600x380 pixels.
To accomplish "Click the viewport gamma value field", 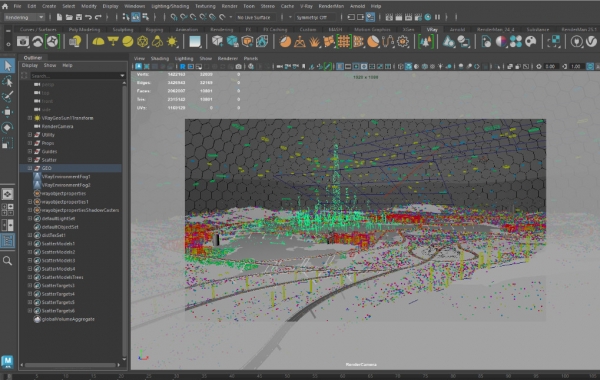I will (576, 67).
